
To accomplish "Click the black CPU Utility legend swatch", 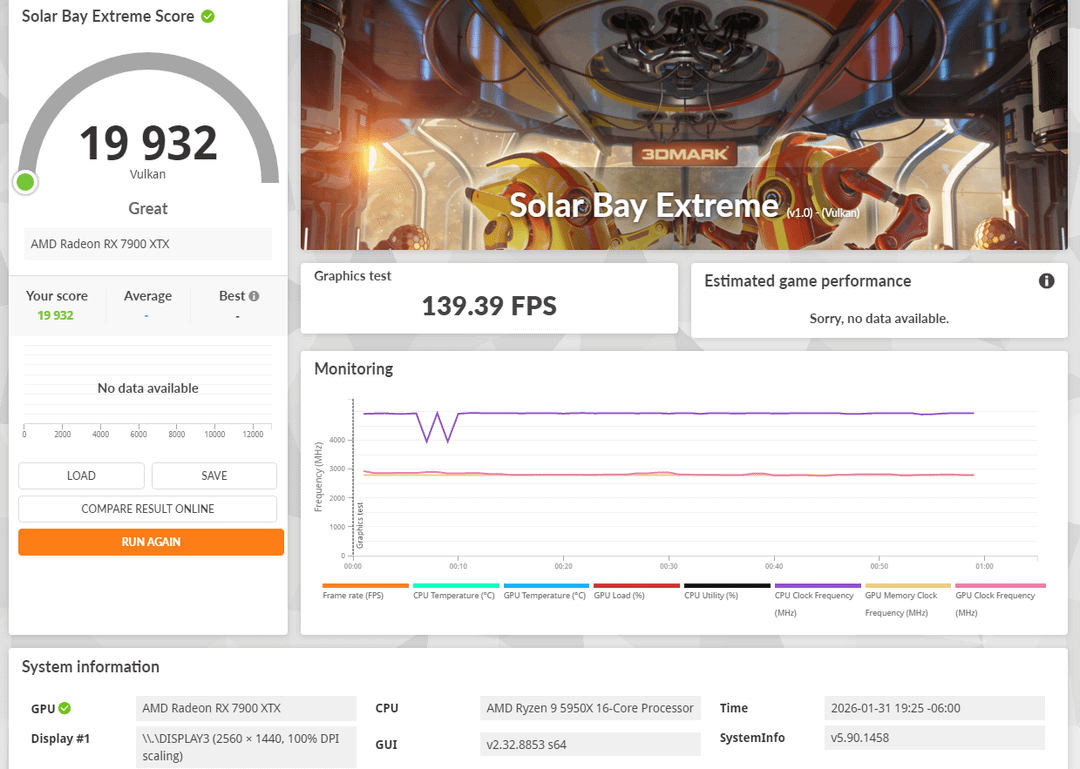I will [x=726, y=586].
